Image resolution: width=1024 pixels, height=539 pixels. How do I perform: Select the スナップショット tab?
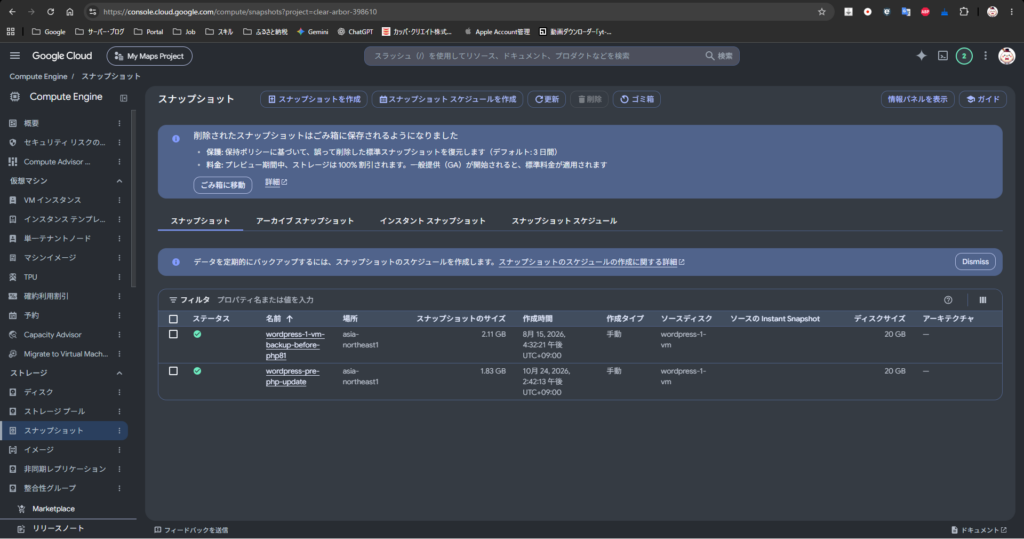[200, 221]
